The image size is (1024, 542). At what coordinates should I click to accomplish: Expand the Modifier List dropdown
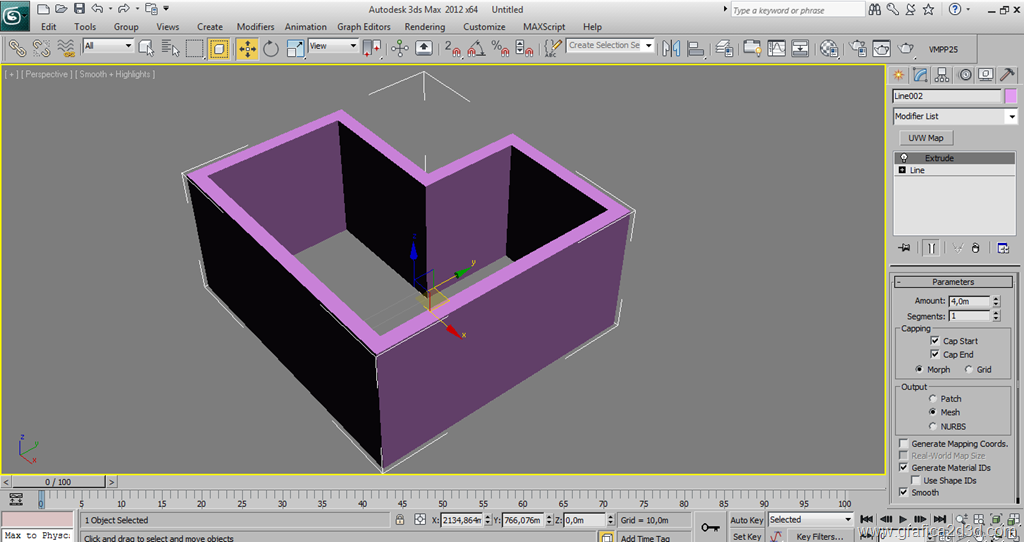[x=1011, y=117]
